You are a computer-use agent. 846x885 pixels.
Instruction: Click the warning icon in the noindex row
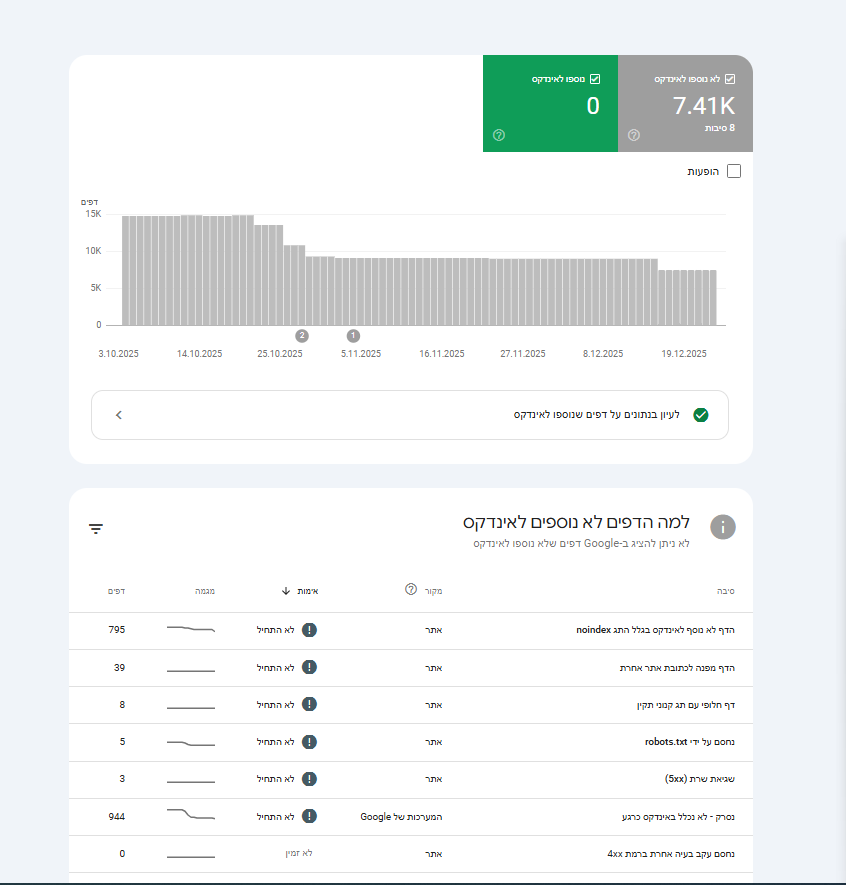(310, 630)
